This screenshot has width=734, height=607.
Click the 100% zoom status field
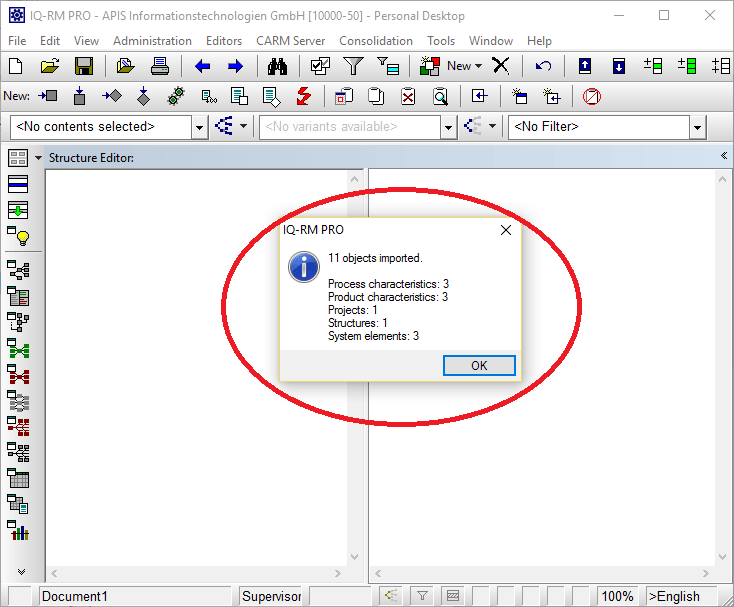[x=617, y=596]
